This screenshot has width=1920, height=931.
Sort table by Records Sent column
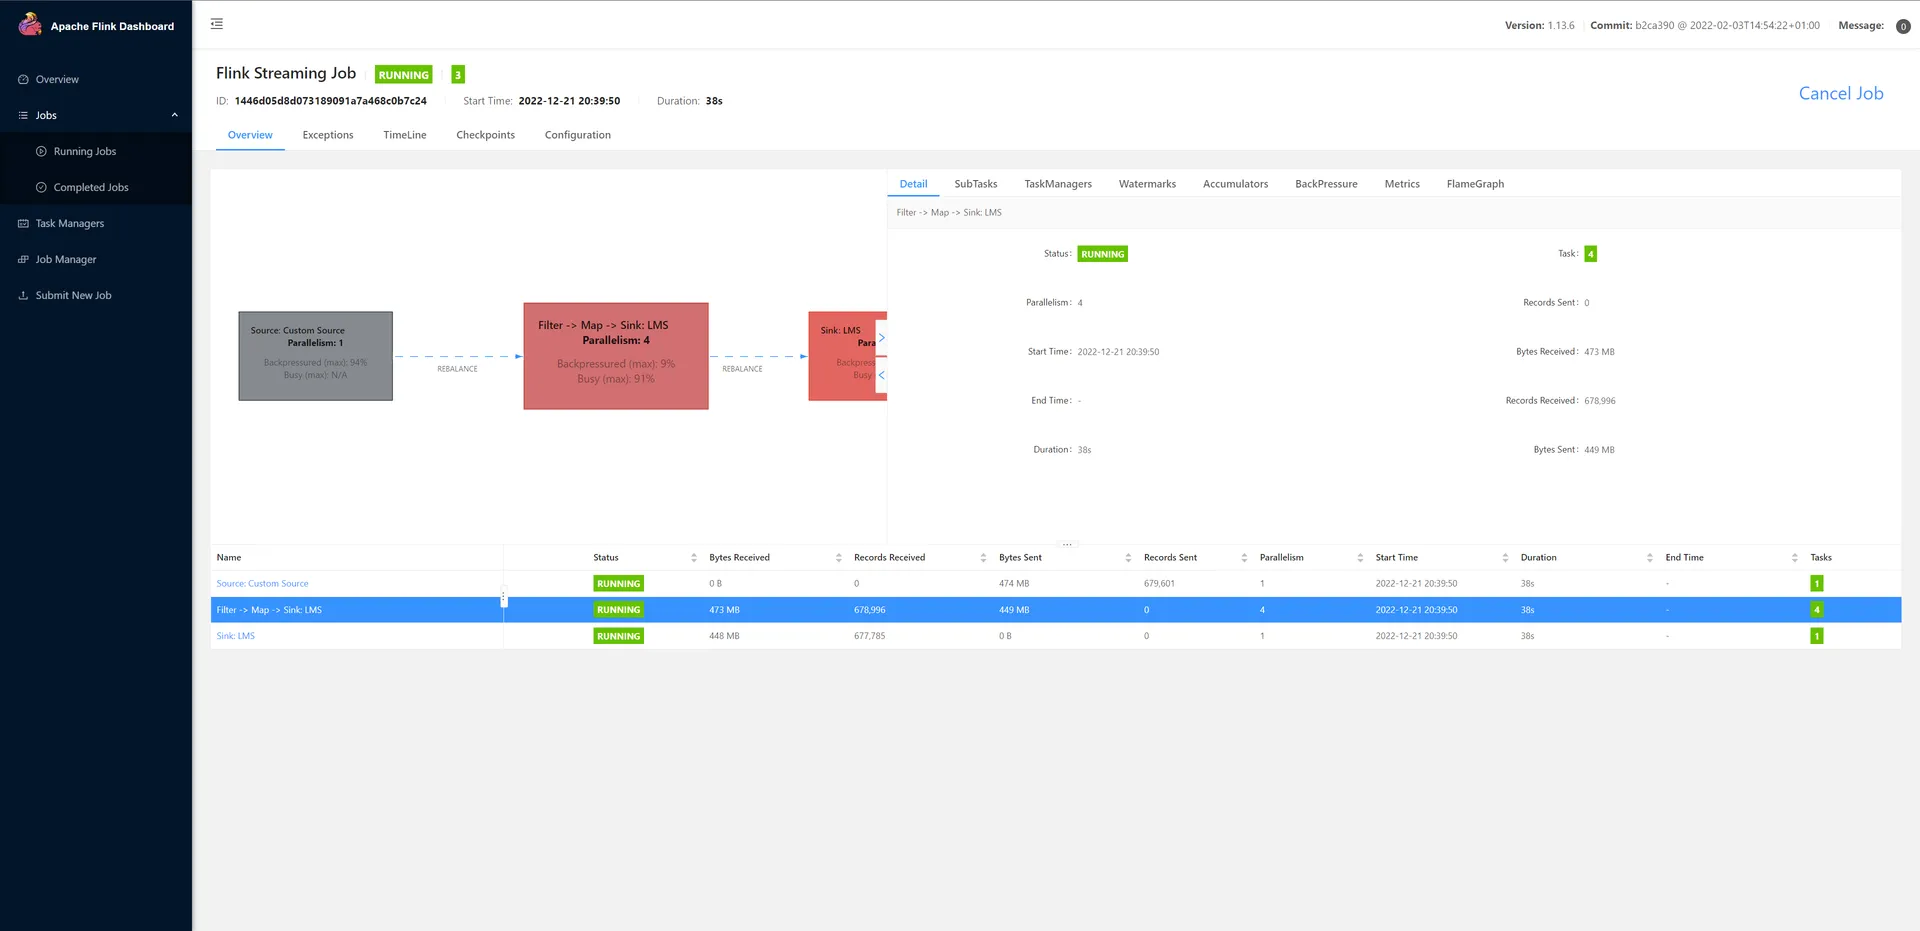pos(1244,558)
